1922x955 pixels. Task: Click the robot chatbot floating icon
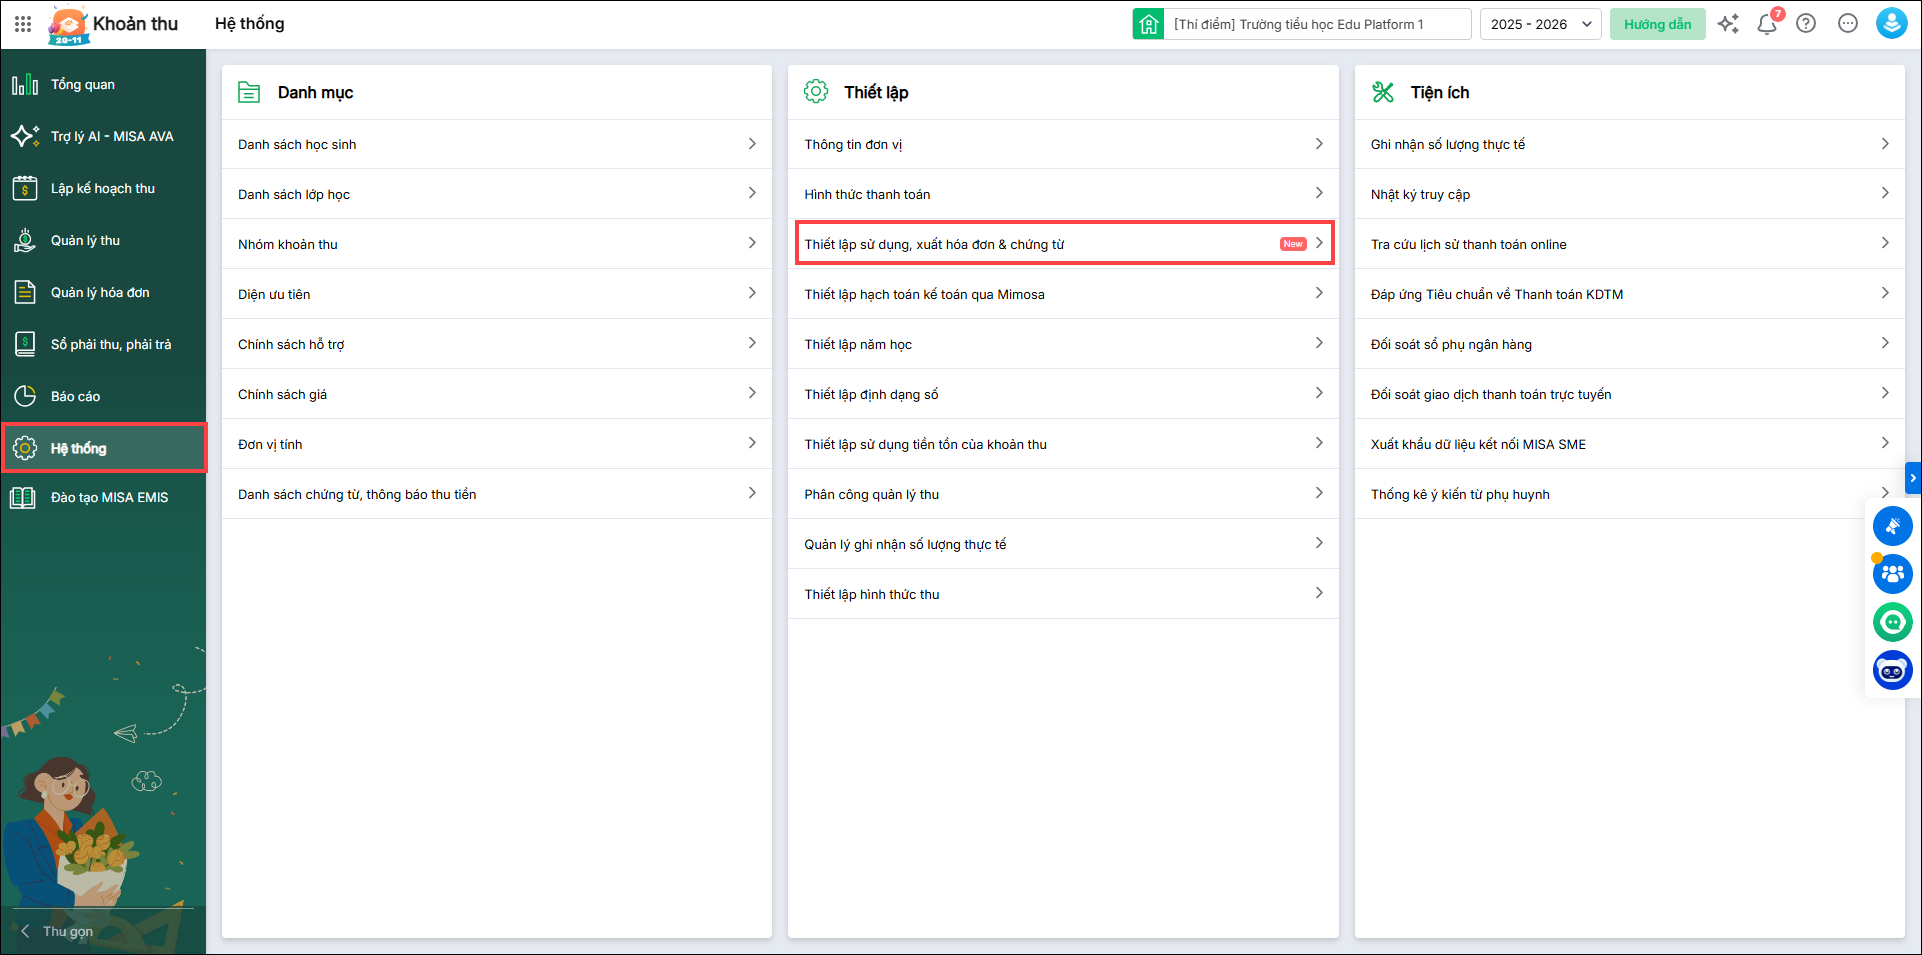tap(1892, 670)
